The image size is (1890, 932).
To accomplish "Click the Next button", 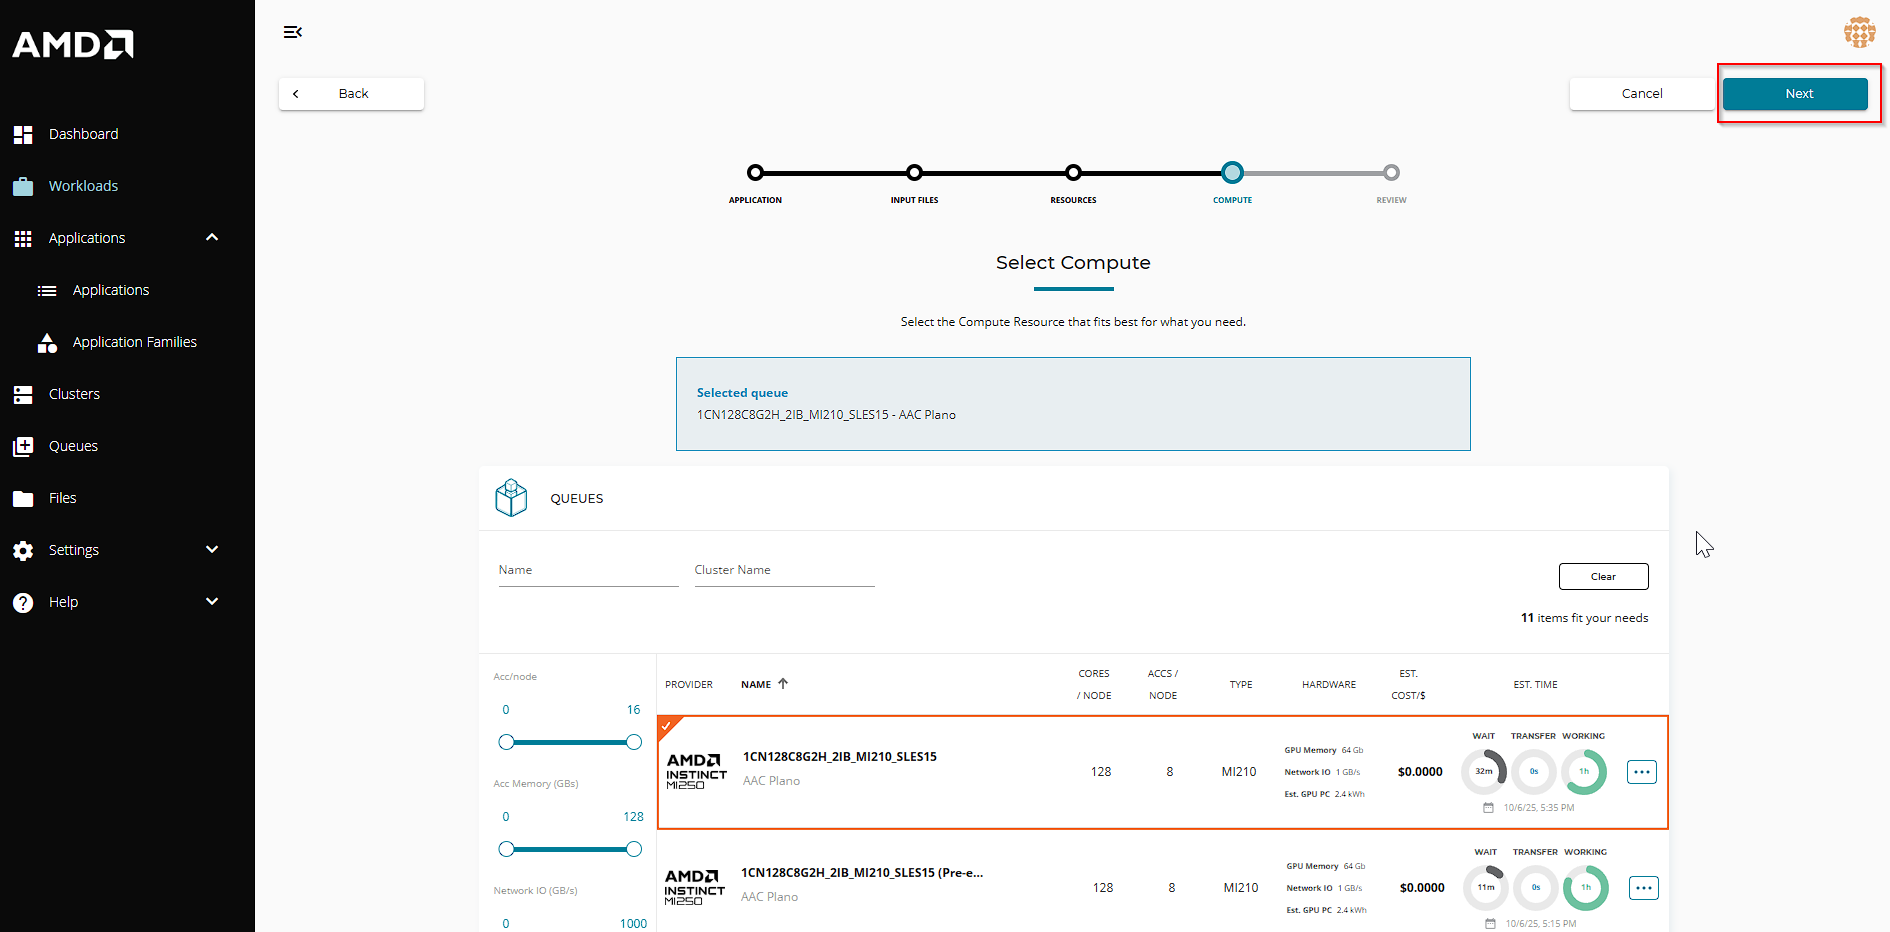I will click(x=1794, y=94).
